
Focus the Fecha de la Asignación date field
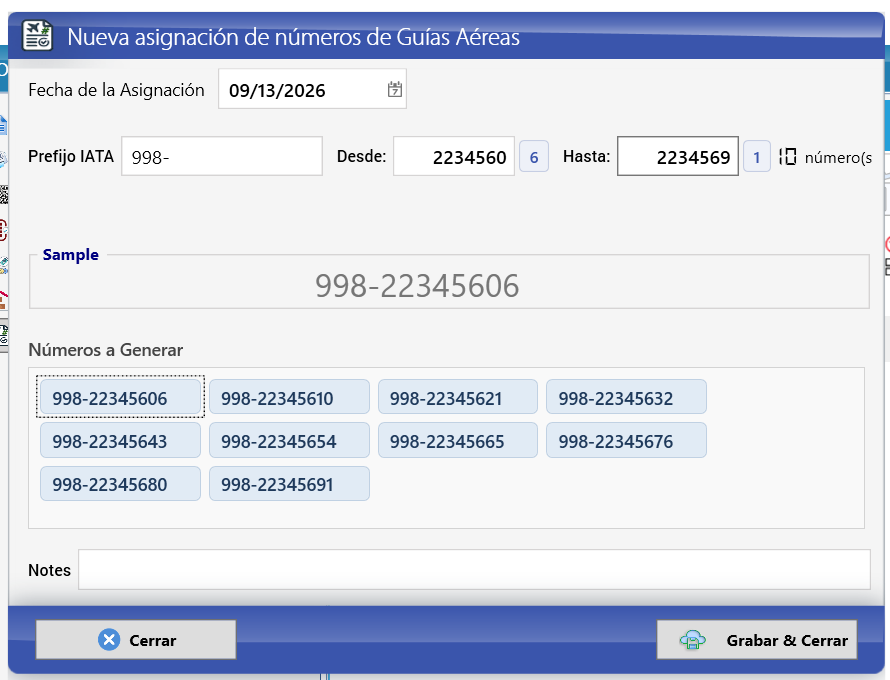(x=312, y=89)
